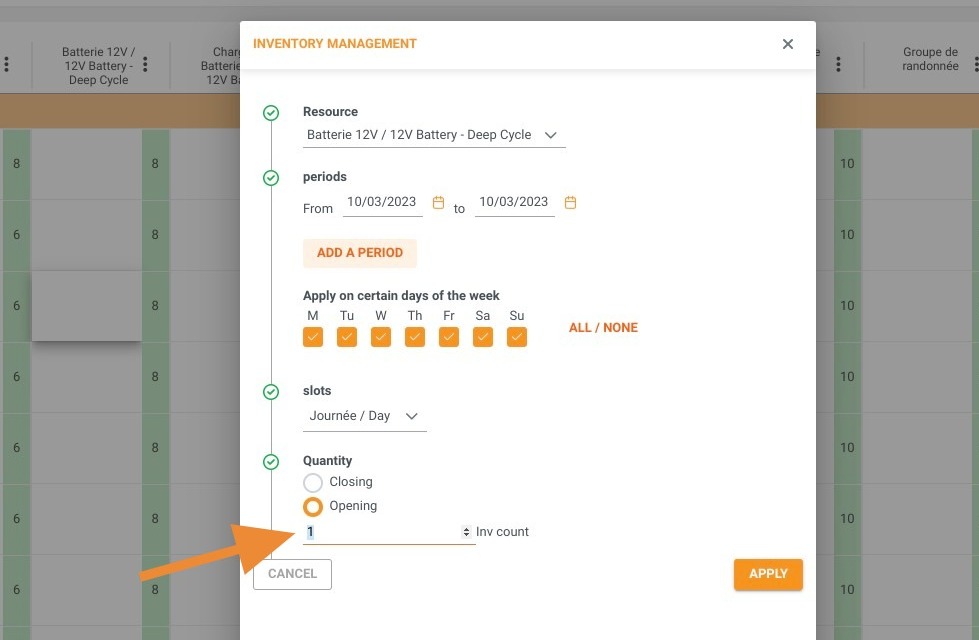Click the Resource step check icon
This screenshot has height=640, width=979.
[270, 113]
